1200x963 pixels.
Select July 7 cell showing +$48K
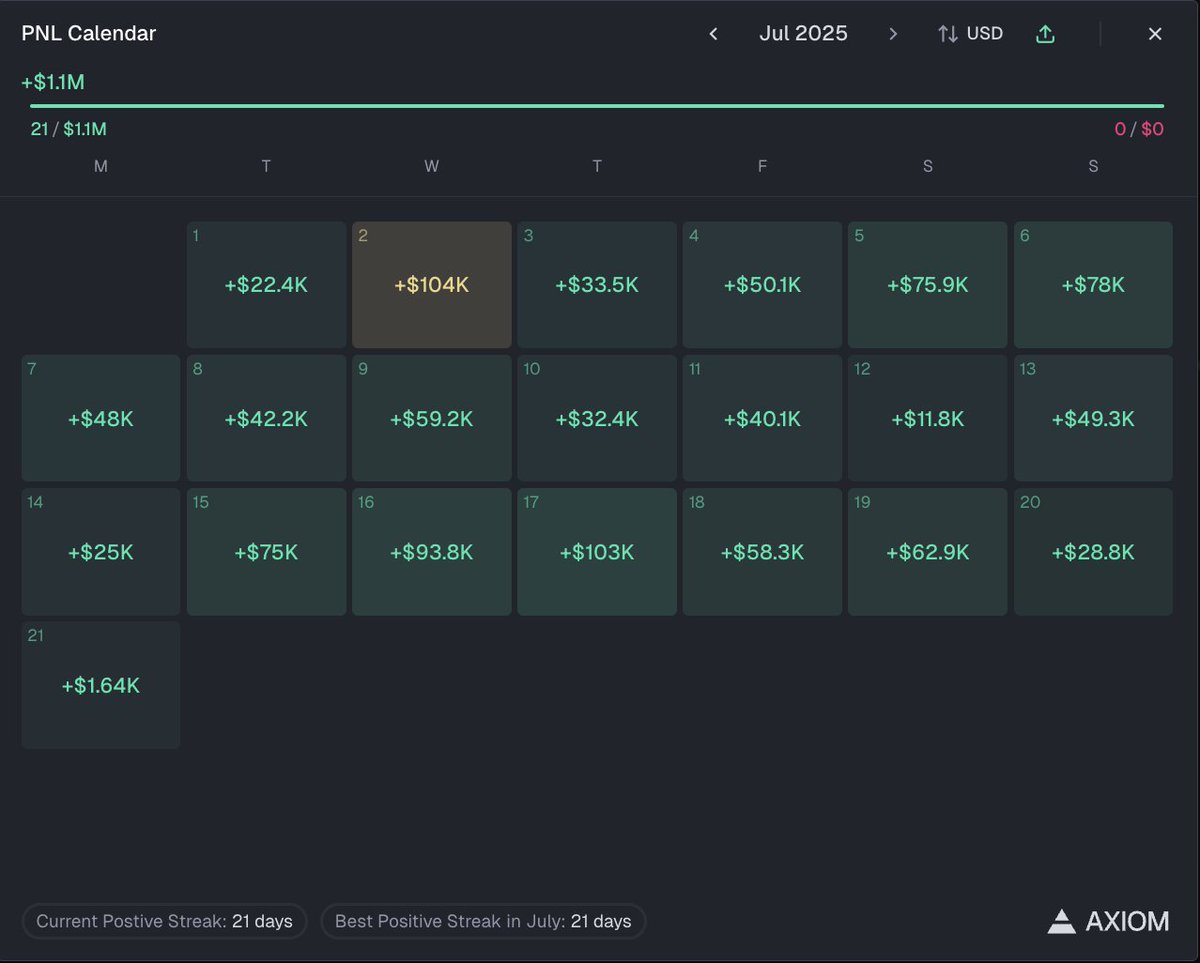click(x=101, y=418)
